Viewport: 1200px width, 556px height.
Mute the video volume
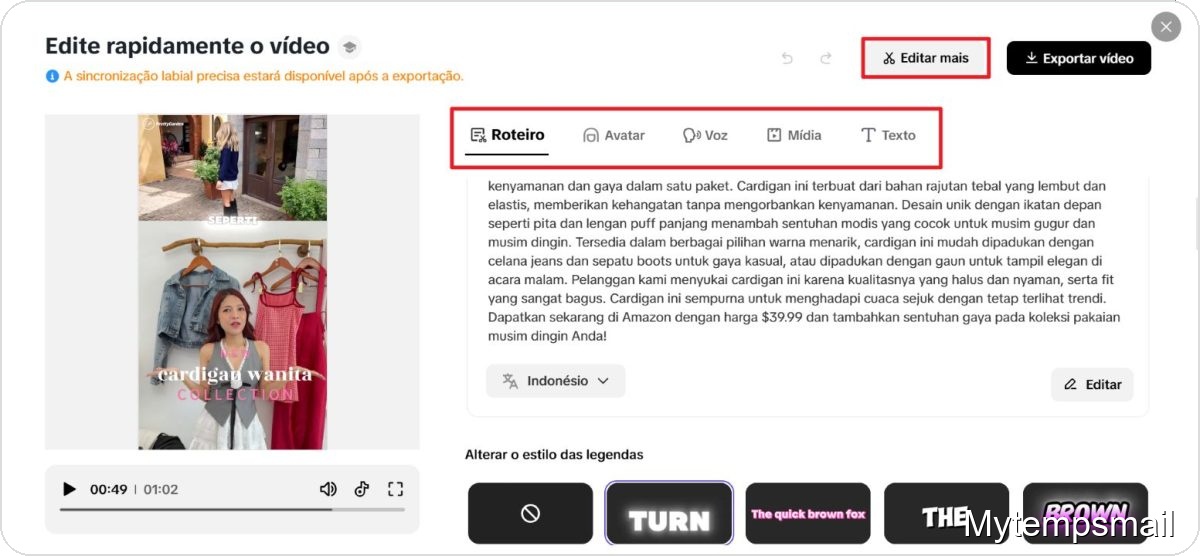point(328,489)
